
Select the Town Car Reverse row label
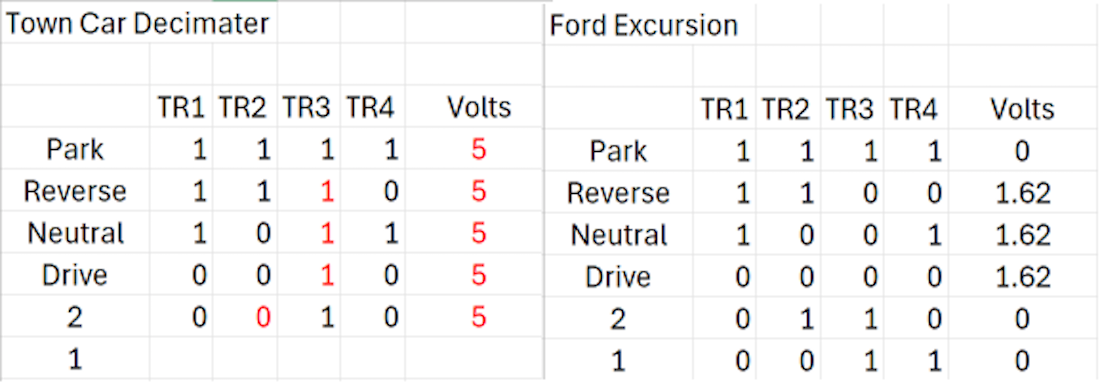tap(75, 191)
